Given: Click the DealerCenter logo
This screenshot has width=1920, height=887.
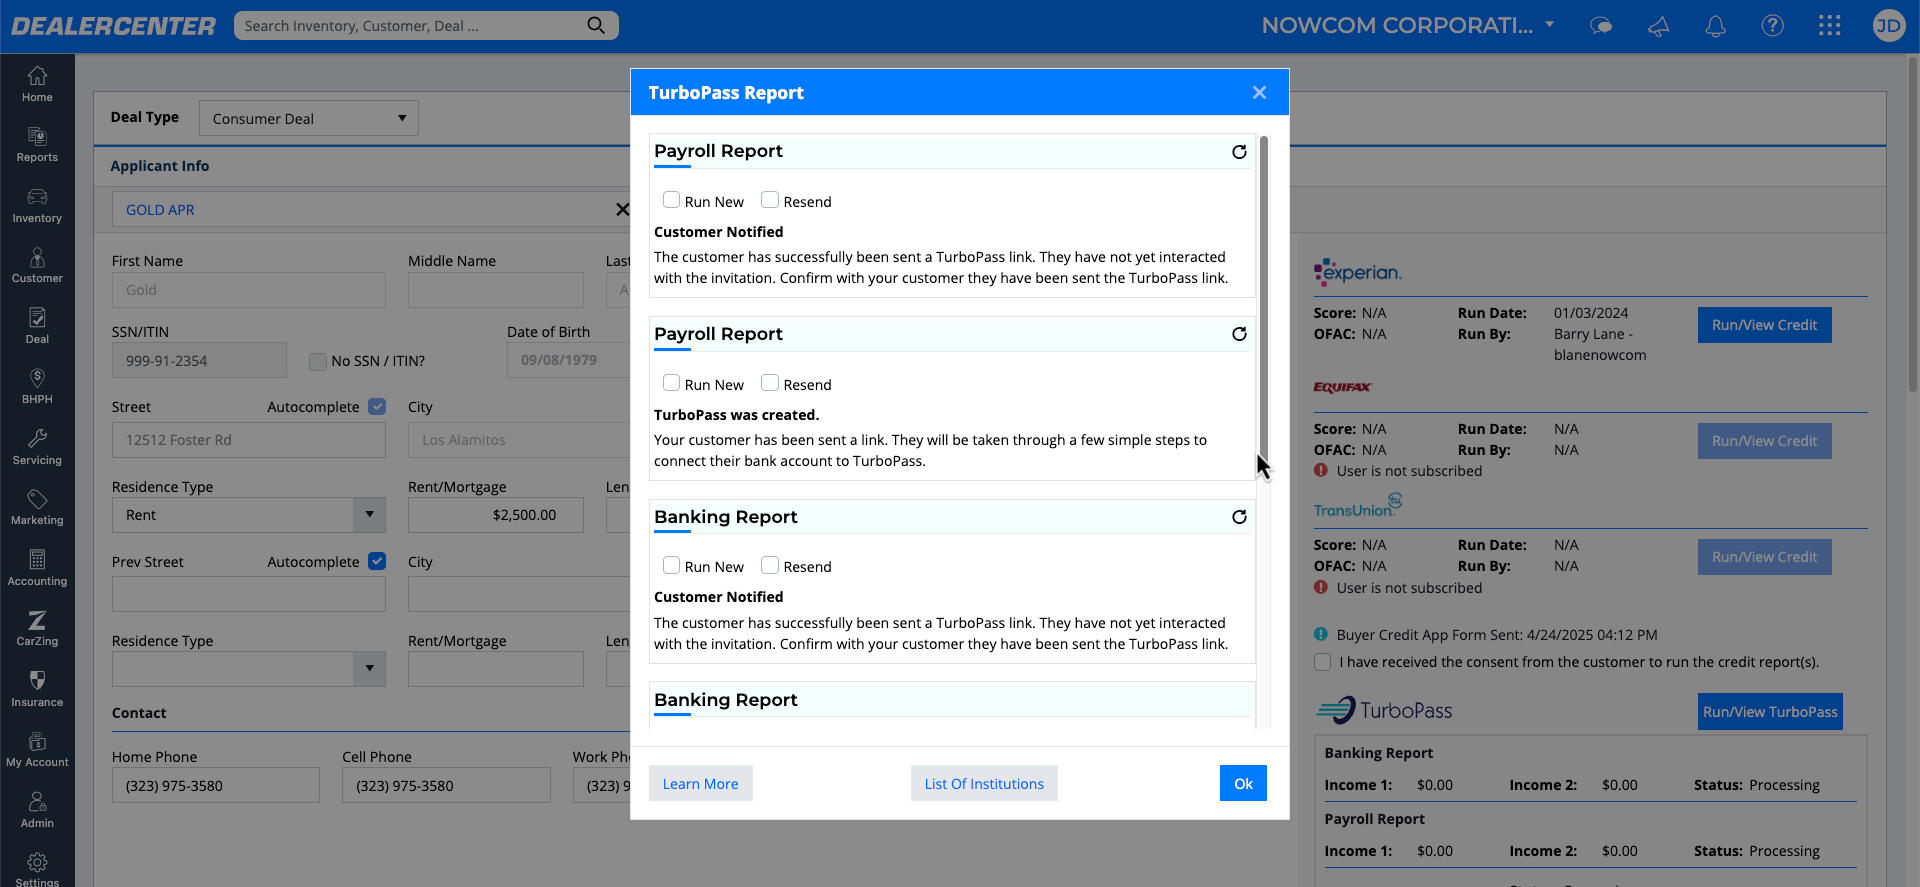Looking at the screenshot, I should (x=113, y=26).
